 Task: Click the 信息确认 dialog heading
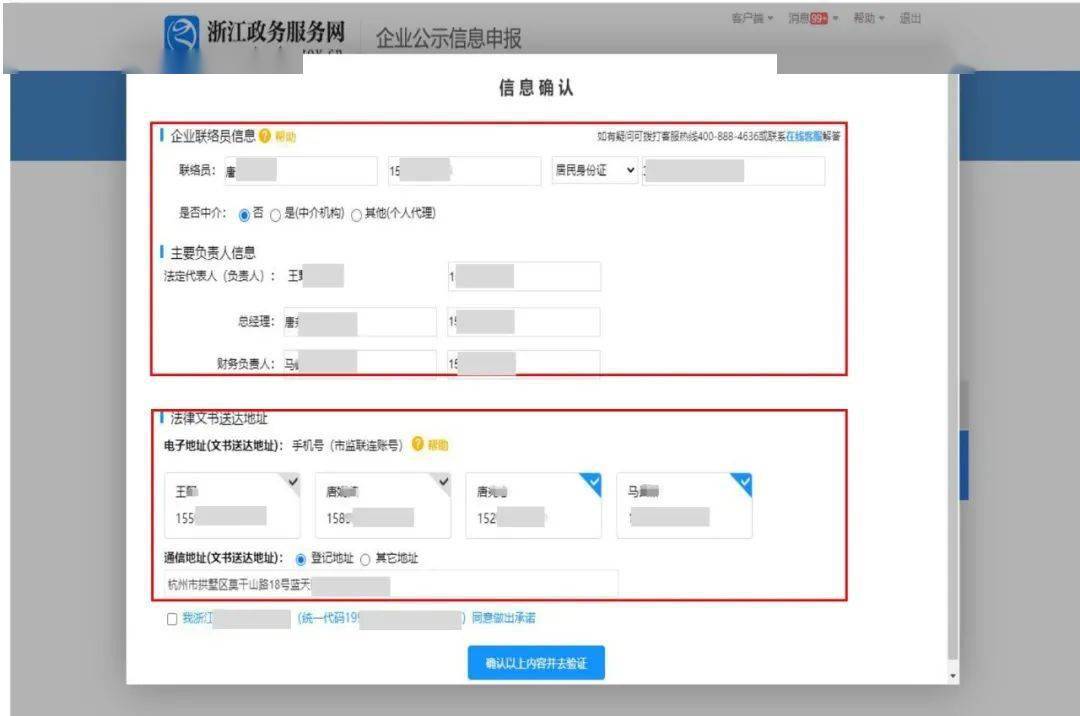pyautogui.click(x=536, y=87)
